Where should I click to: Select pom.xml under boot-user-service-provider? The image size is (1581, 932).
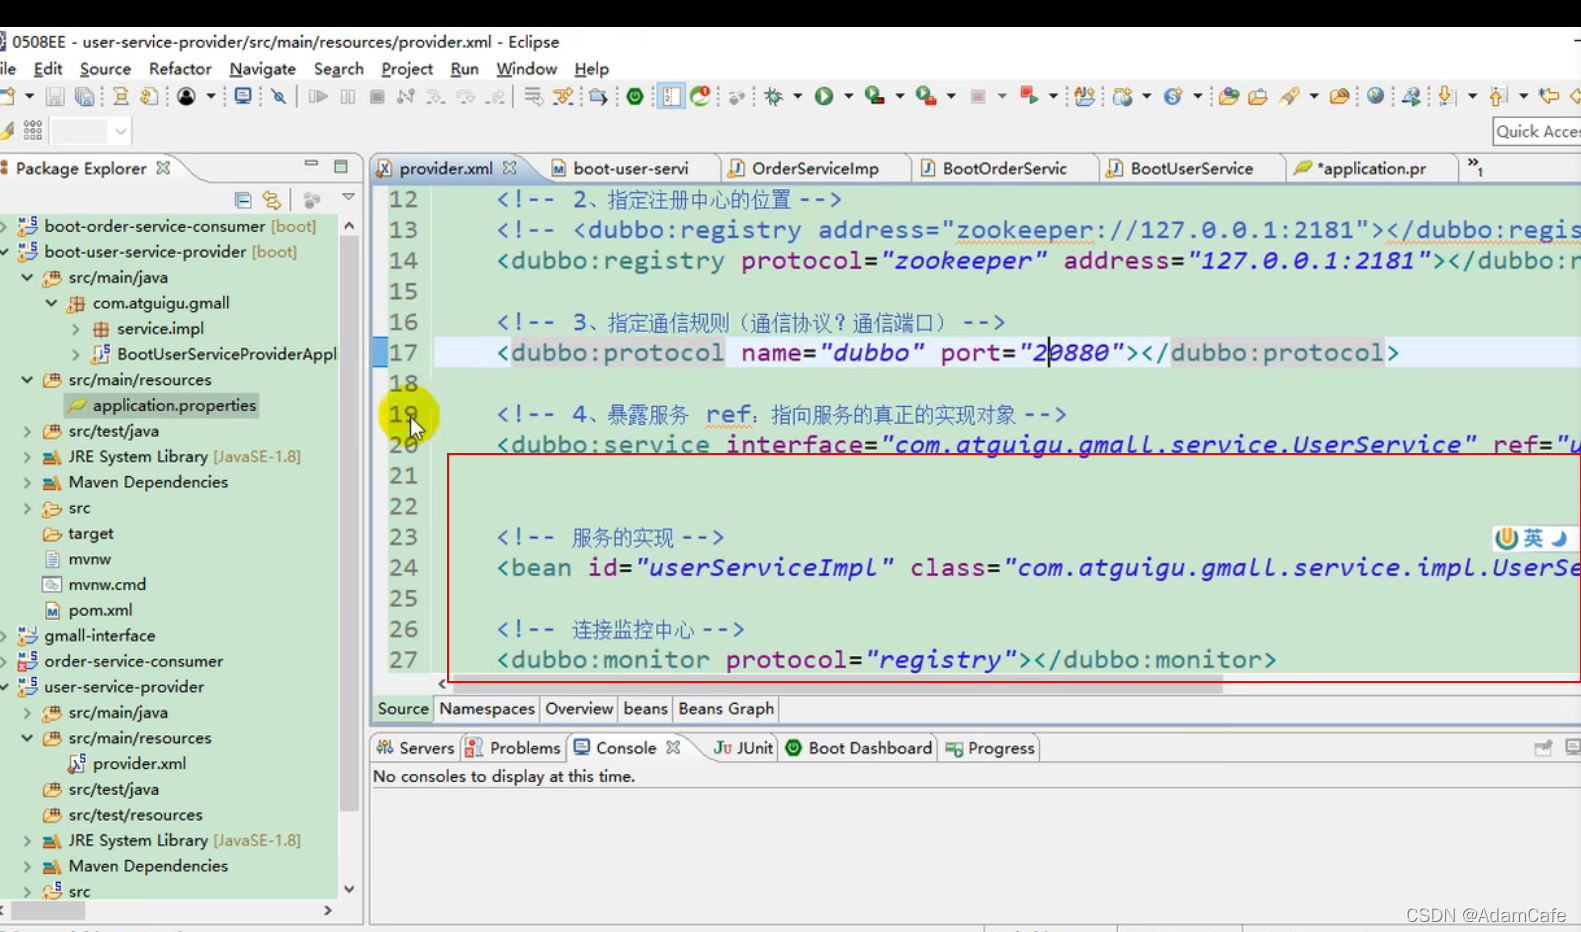(x=88, y=610)
